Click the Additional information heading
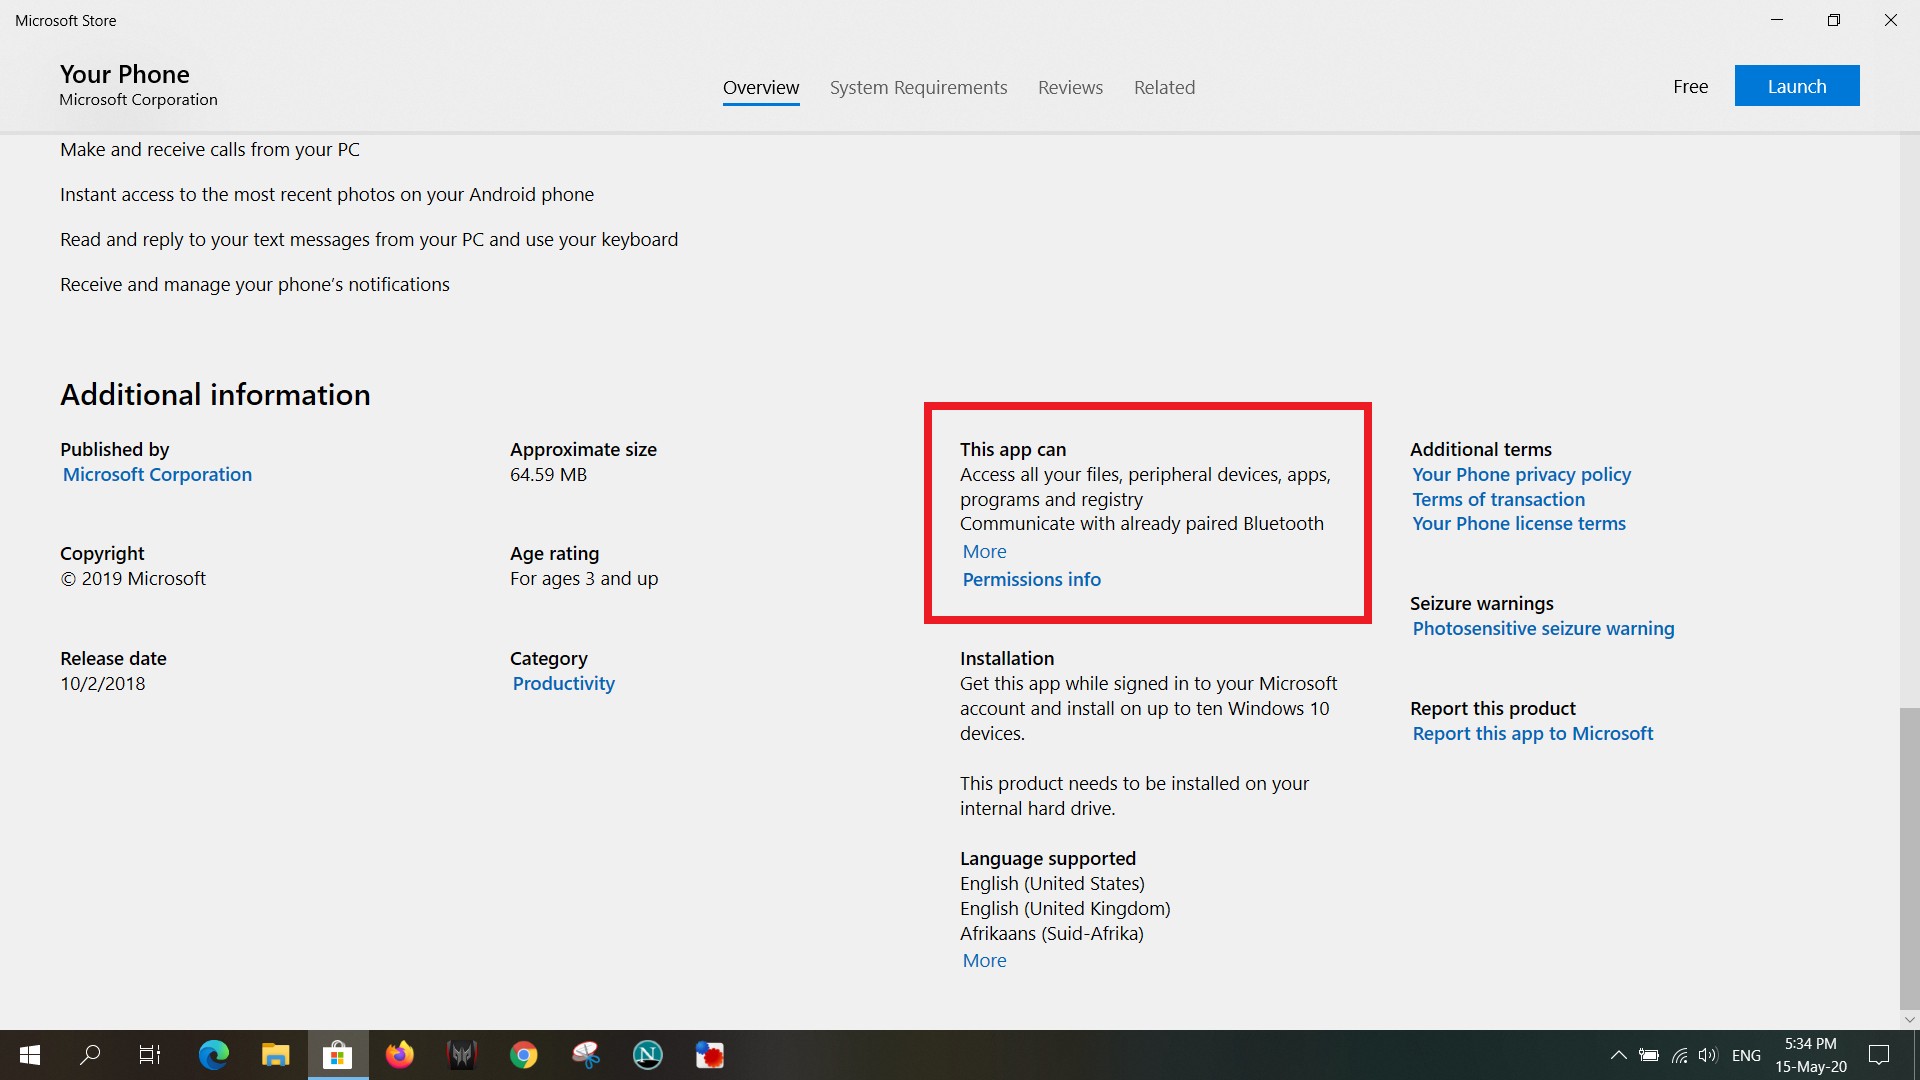Viewport: 1920px width, 1080px height. [215, 395]
